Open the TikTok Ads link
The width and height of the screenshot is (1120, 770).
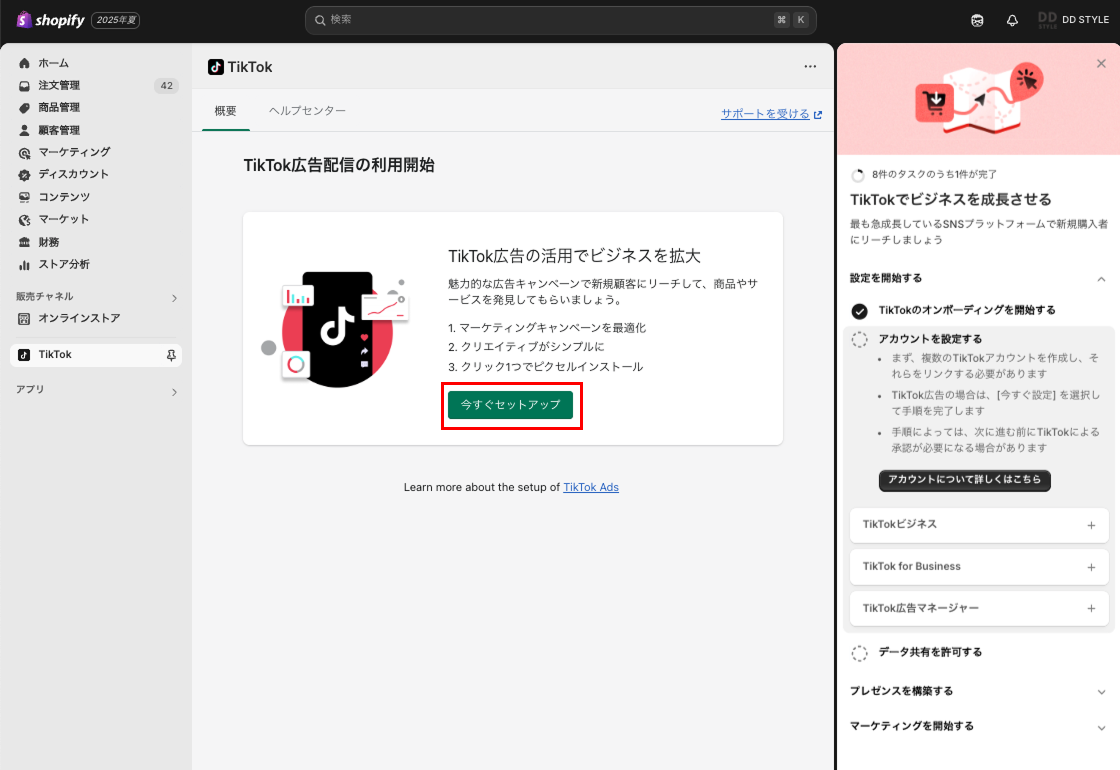click(591, 487)
